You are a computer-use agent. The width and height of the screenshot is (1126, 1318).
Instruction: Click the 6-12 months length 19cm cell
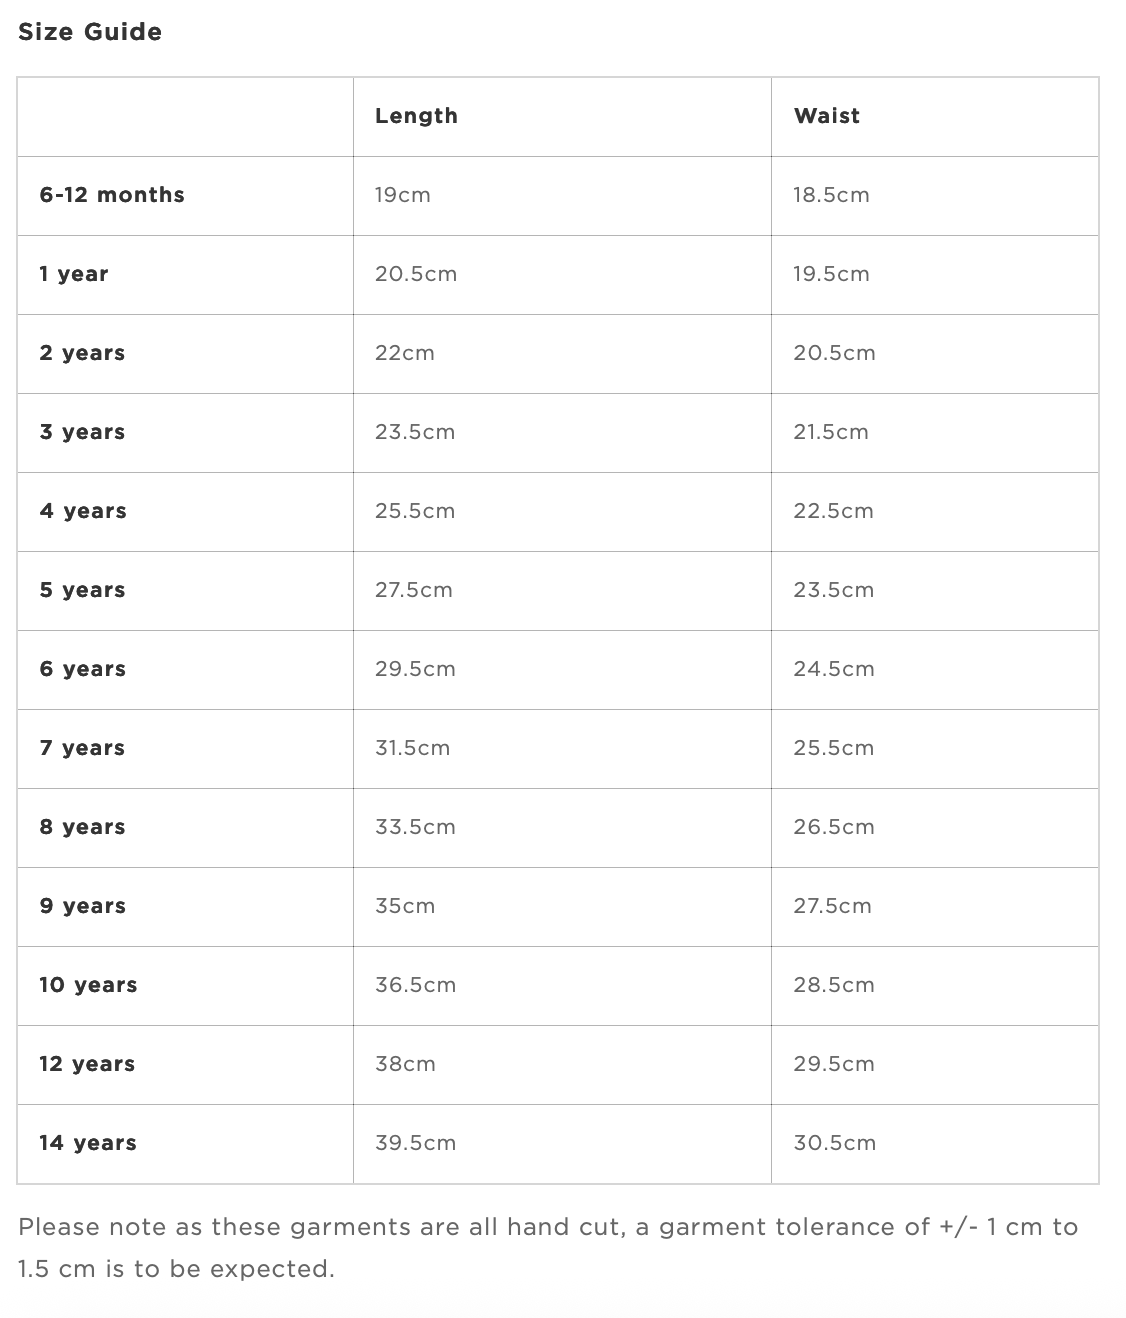tap(562, 196)
